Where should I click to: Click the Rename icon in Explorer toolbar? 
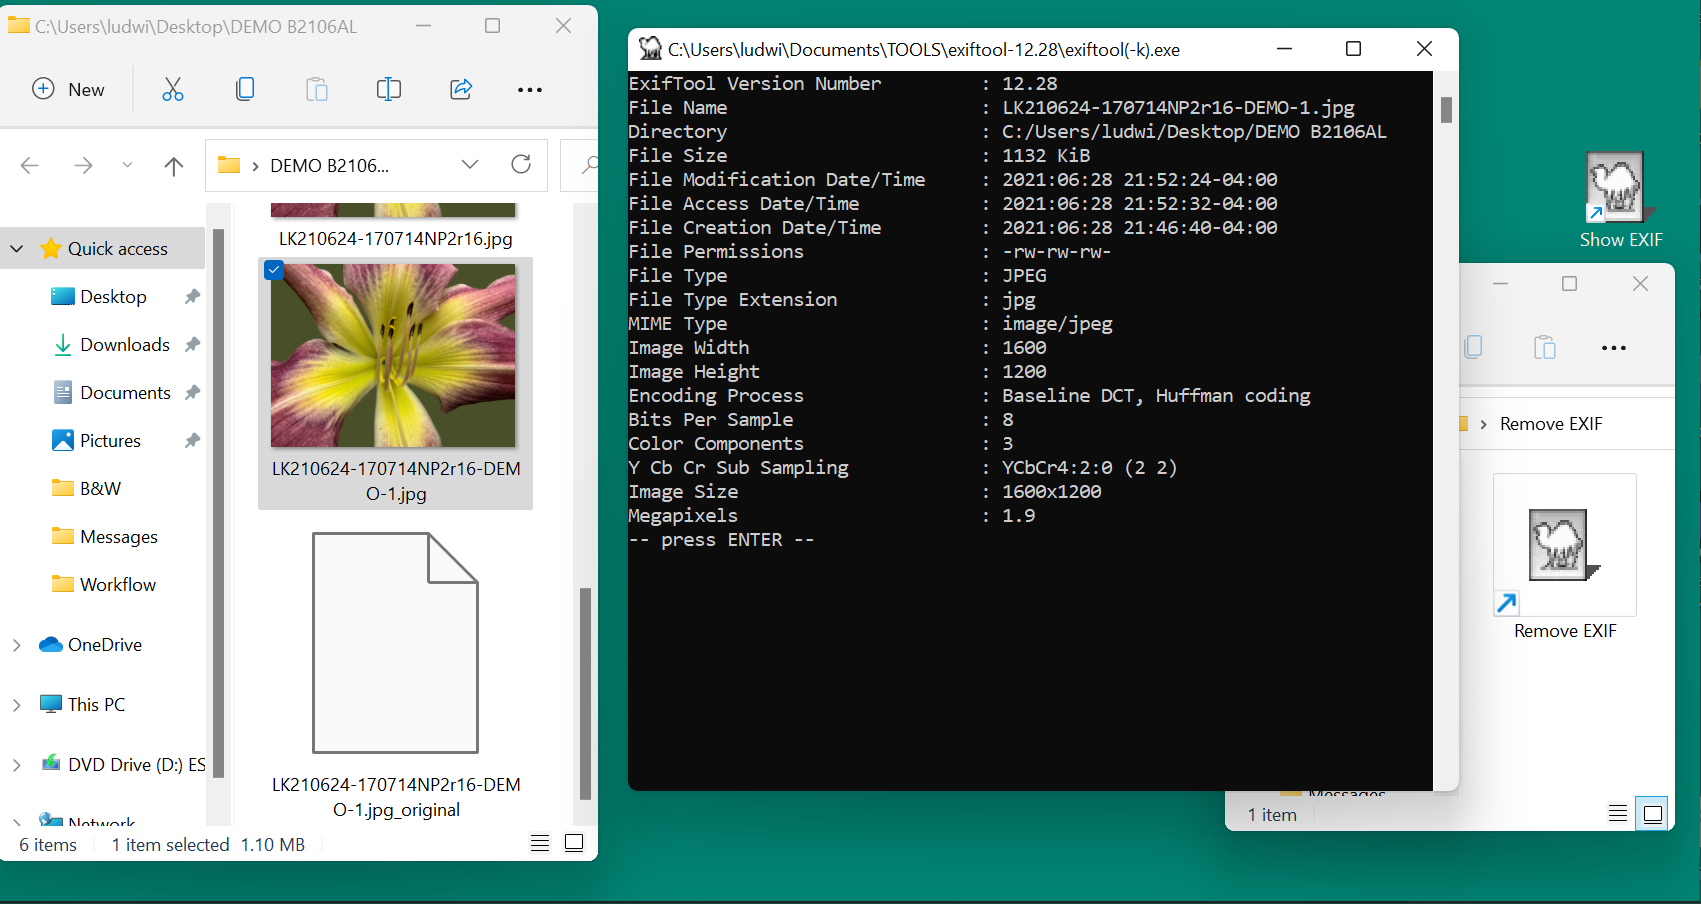[x=389, y=90]
